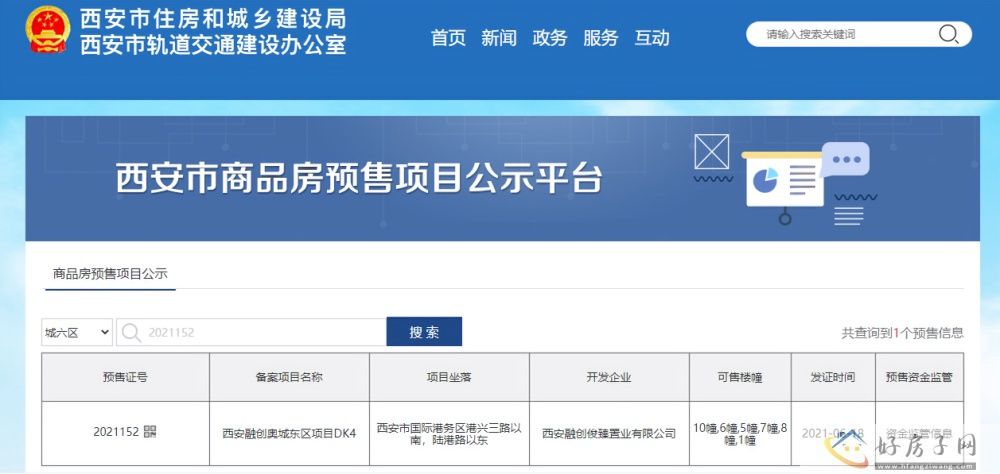Open the 政务 navigation menu
Viewport: 1000px width, 474px height.
click(x=550, y=38)
